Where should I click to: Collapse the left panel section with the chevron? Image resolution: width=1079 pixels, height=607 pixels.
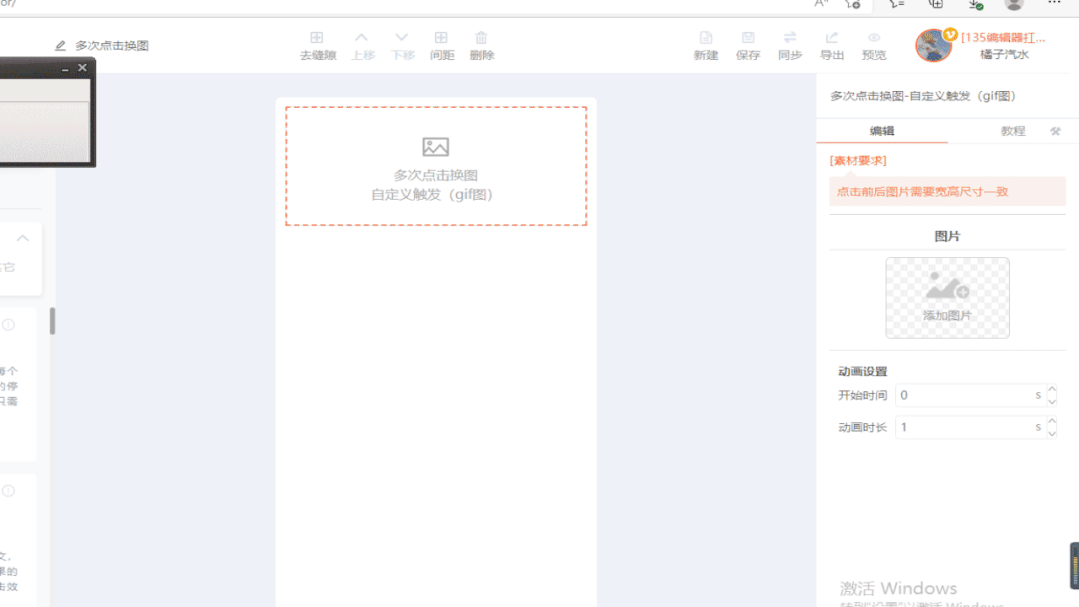[x=22, y=238]
